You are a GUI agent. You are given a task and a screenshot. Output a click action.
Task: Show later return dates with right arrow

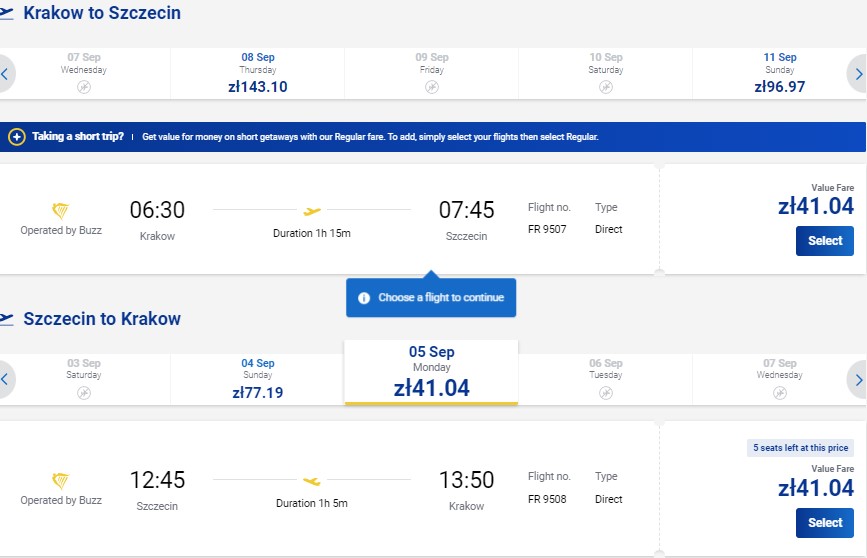tap(858, 379)
